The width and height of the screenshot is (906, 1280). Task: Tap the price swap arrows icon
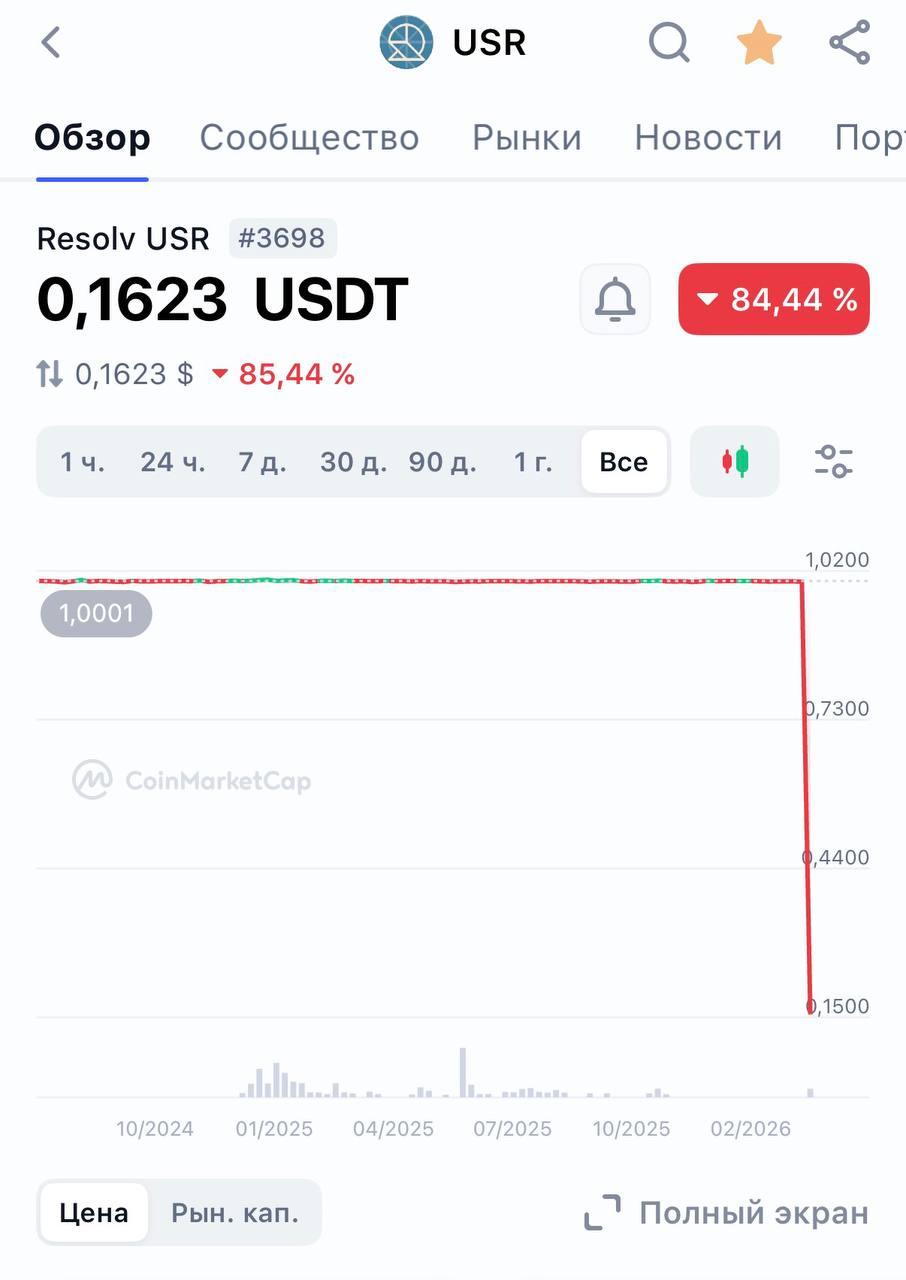pos(50,374)
